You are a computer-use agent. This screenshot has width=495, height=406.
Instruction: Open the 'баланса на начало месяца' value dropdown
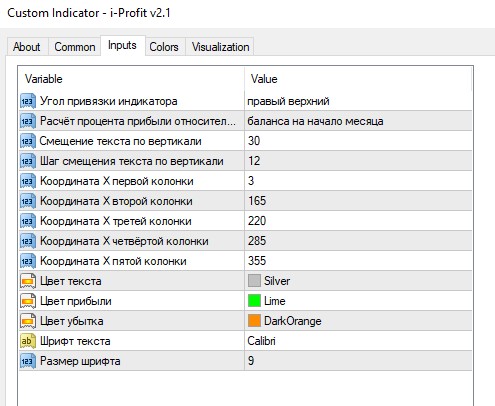[358, 121]
